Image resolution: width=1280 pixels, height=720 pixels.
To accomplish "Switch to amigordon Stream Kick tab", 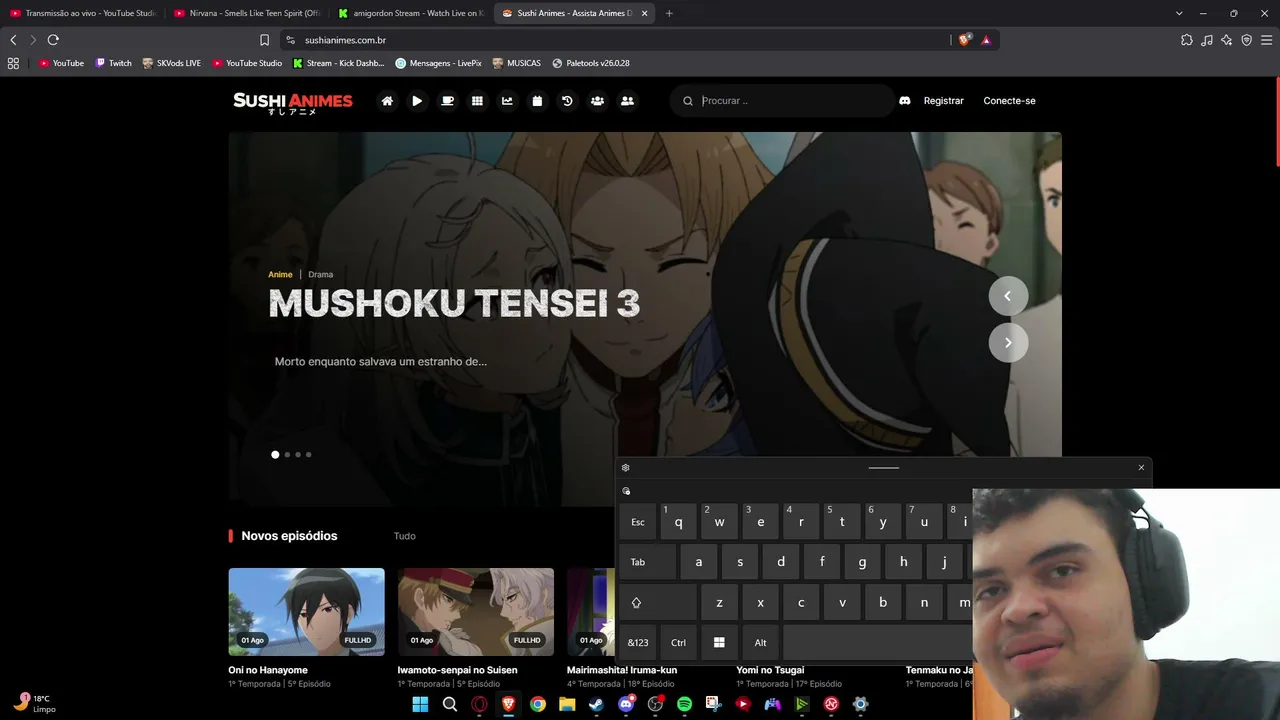I will point(410,13).
